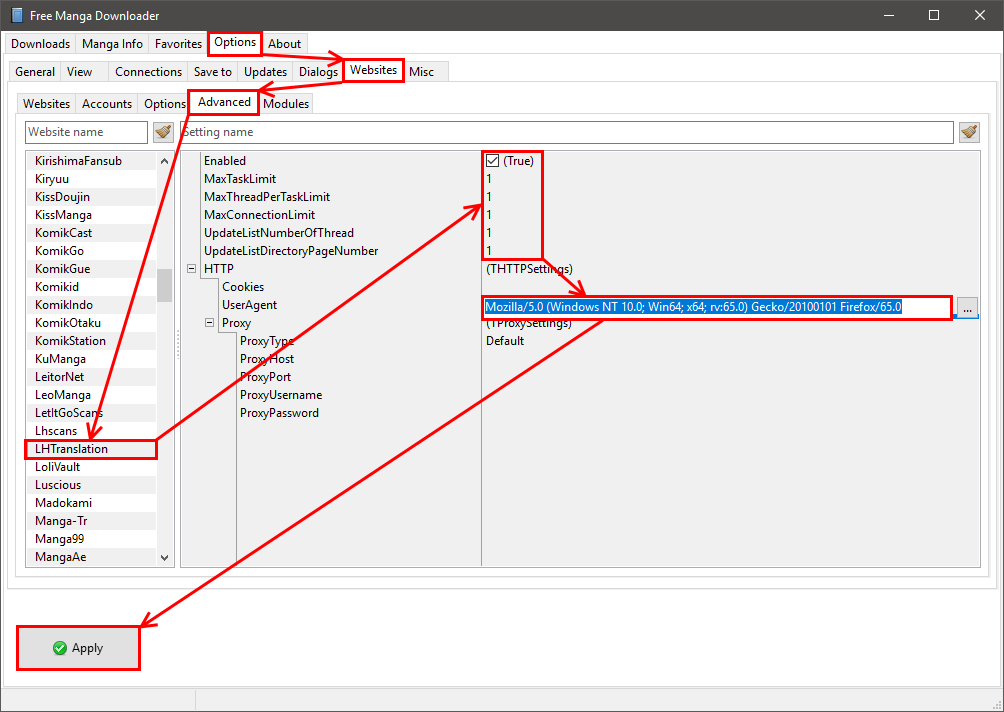
Task: Collapse the Proxy settings node
Action: click(209, 323)
